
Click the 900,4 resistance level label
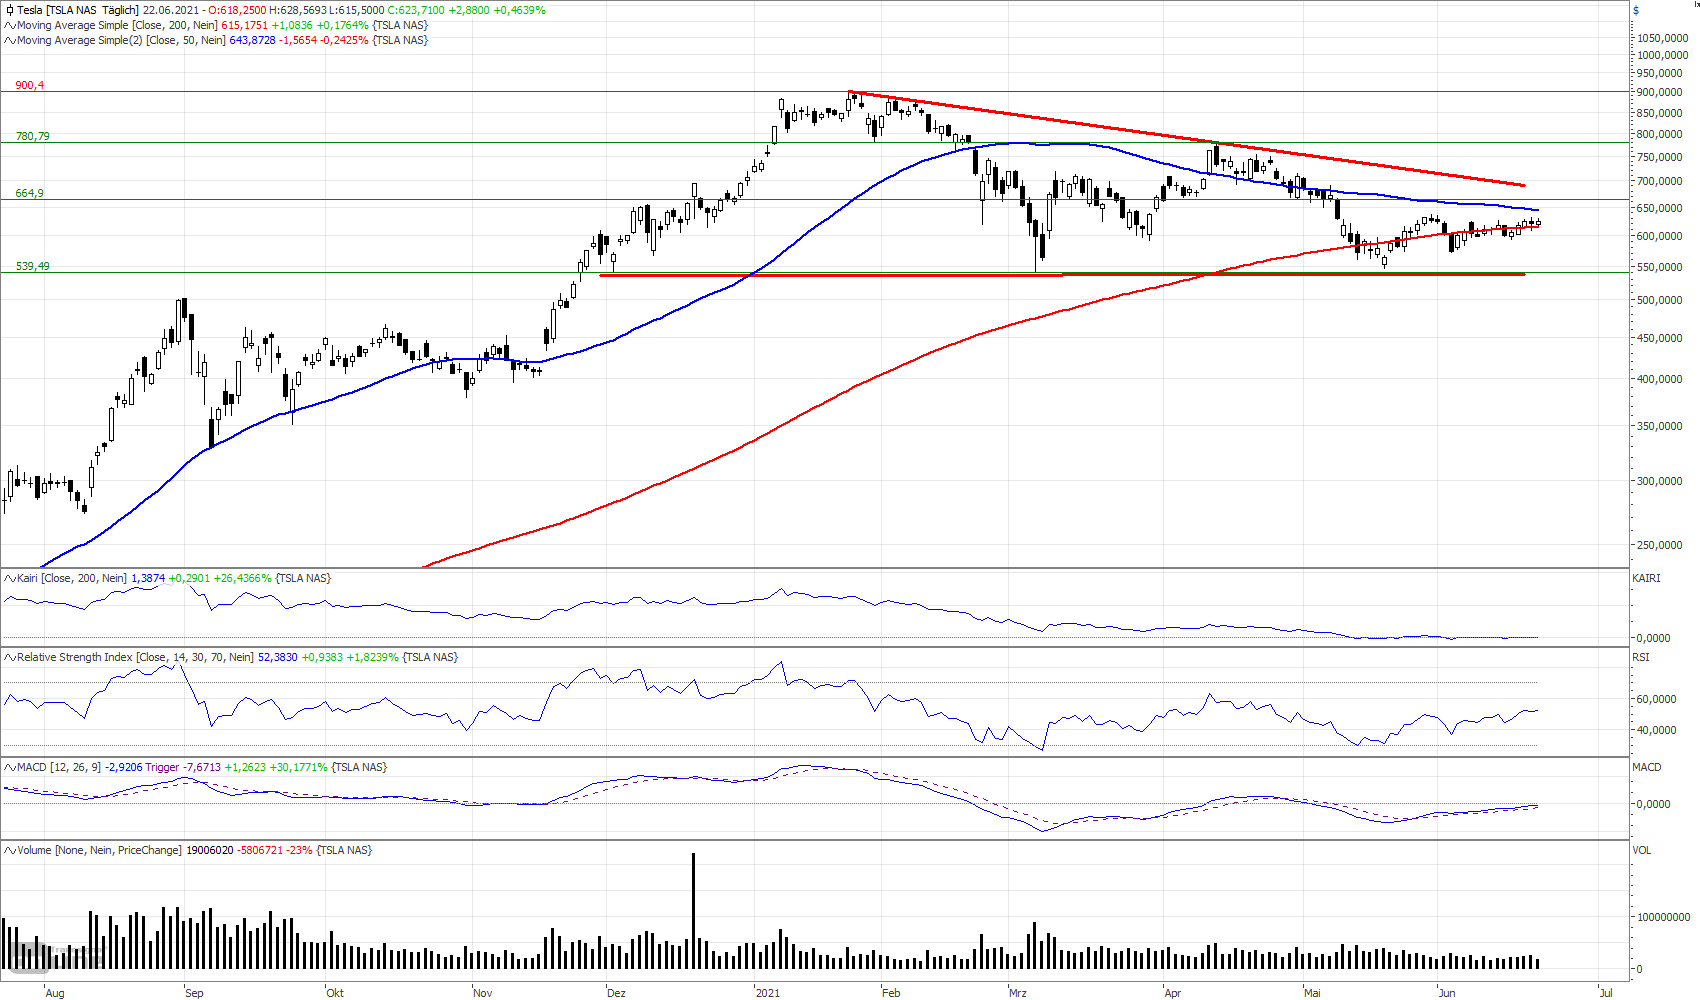coord(29,85)
